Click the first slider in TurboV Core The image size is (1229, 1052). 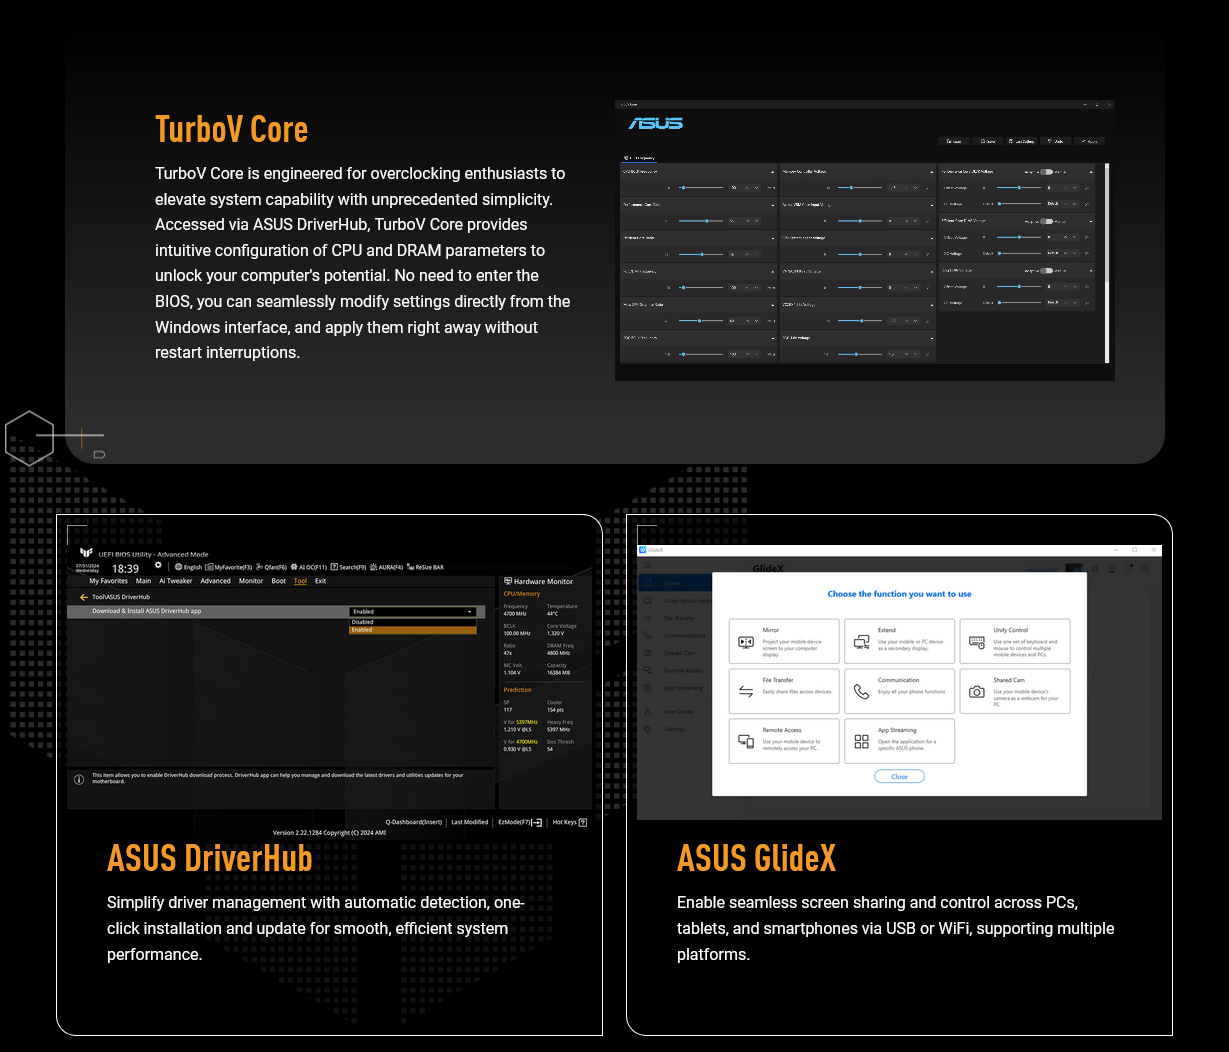[700, 187]
